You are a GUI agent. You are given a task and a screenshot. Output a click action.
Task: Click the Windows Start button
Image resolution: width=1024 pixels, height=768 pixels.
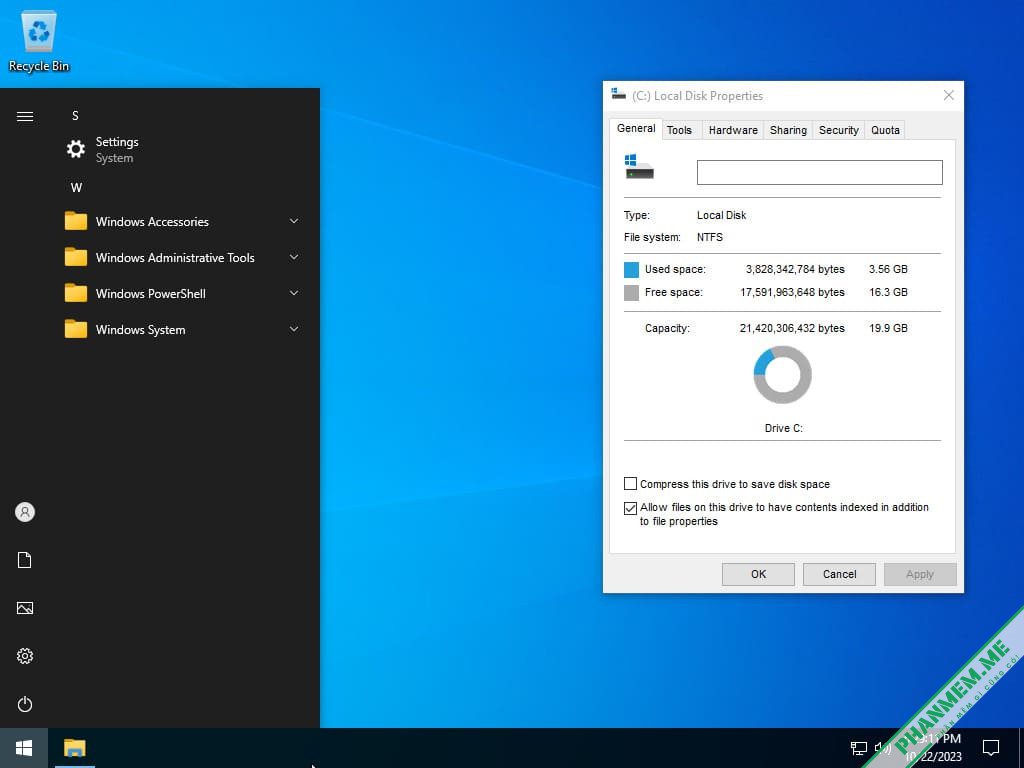point(24,748)
